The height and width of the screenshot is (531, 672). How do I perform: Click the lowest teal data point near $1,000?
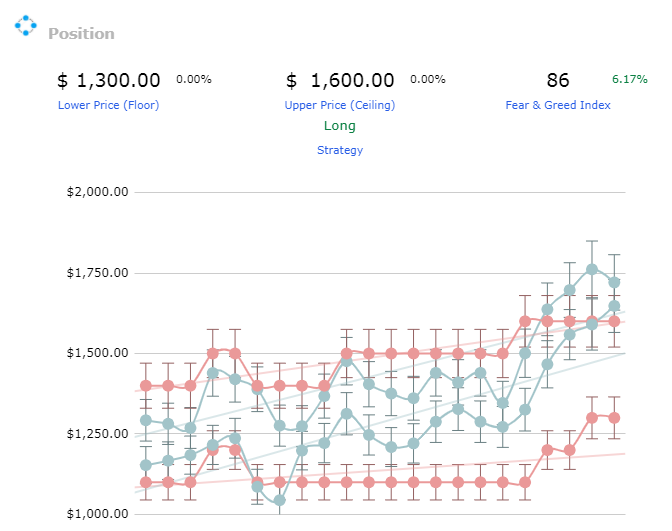pos(279,500)
